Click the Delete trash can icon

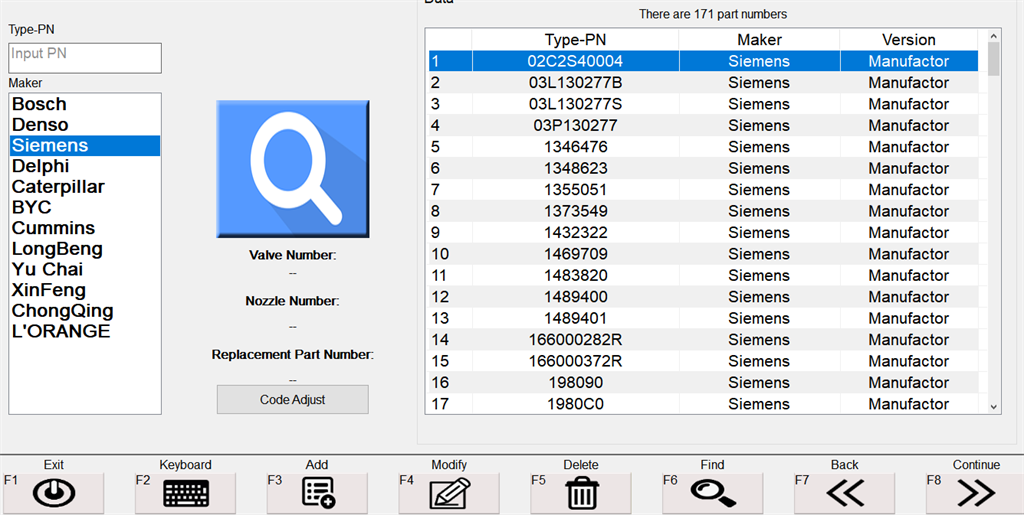(581, 493)
